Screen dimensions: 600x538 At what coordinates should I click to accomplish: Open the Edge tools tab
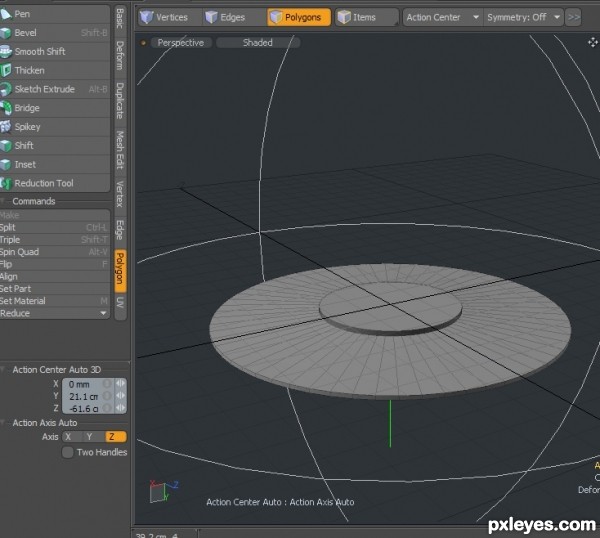120,230
